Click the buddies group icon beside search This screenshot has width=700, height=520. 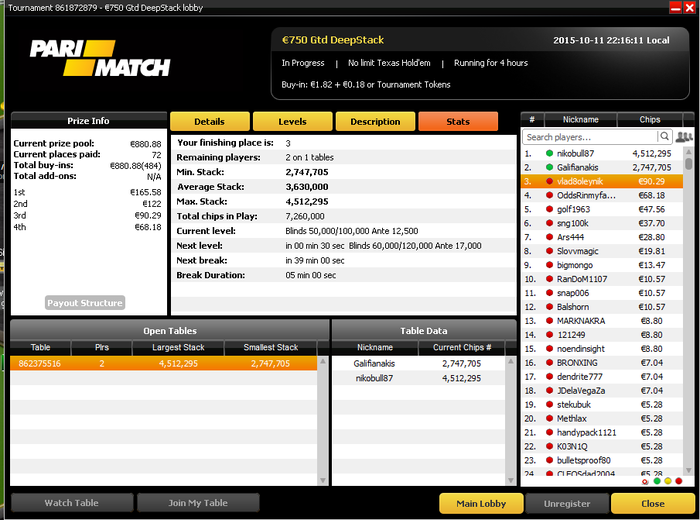[683, 137]
